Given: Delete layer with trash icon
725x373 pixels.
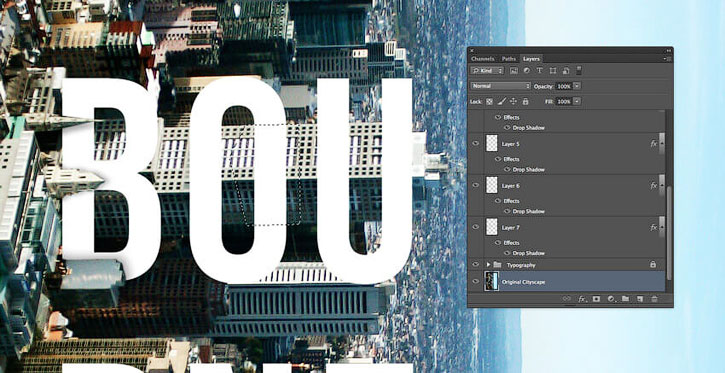Looking at the screenshot, I should pos(654,299).
